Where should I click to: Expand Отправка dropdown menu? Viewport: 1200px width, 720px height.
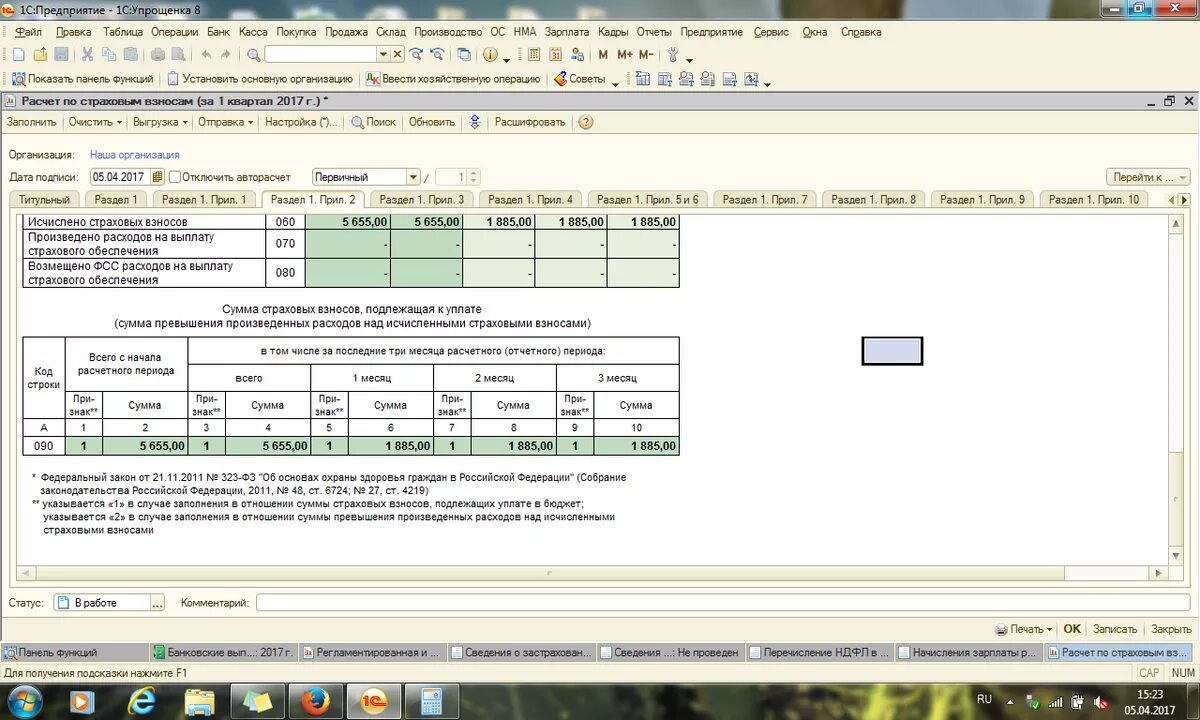[226, 122]
